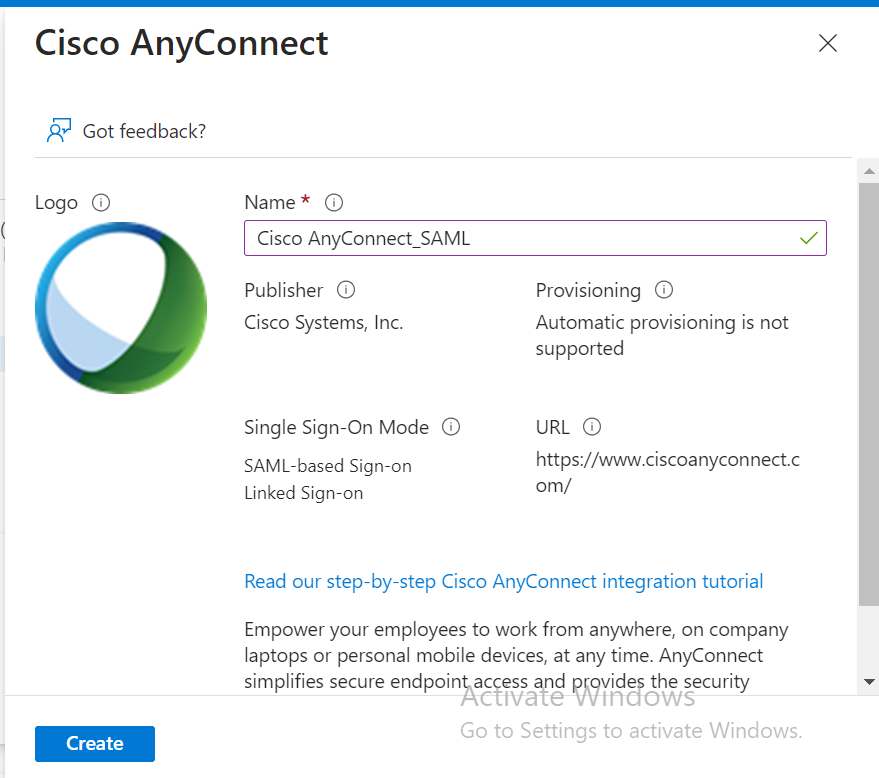Click the info icon beside Name
The image size is (879, 778).
(x=334, y=203)
